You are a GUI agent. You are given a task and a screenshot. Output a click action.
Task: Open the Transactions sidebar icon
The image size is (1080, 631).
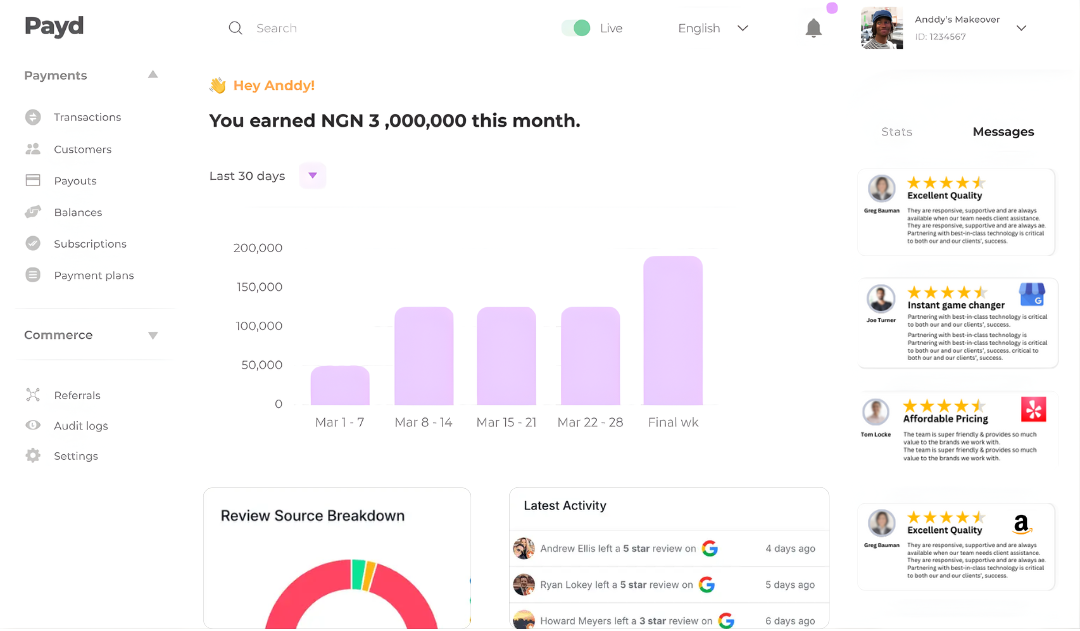pos(33,117)
